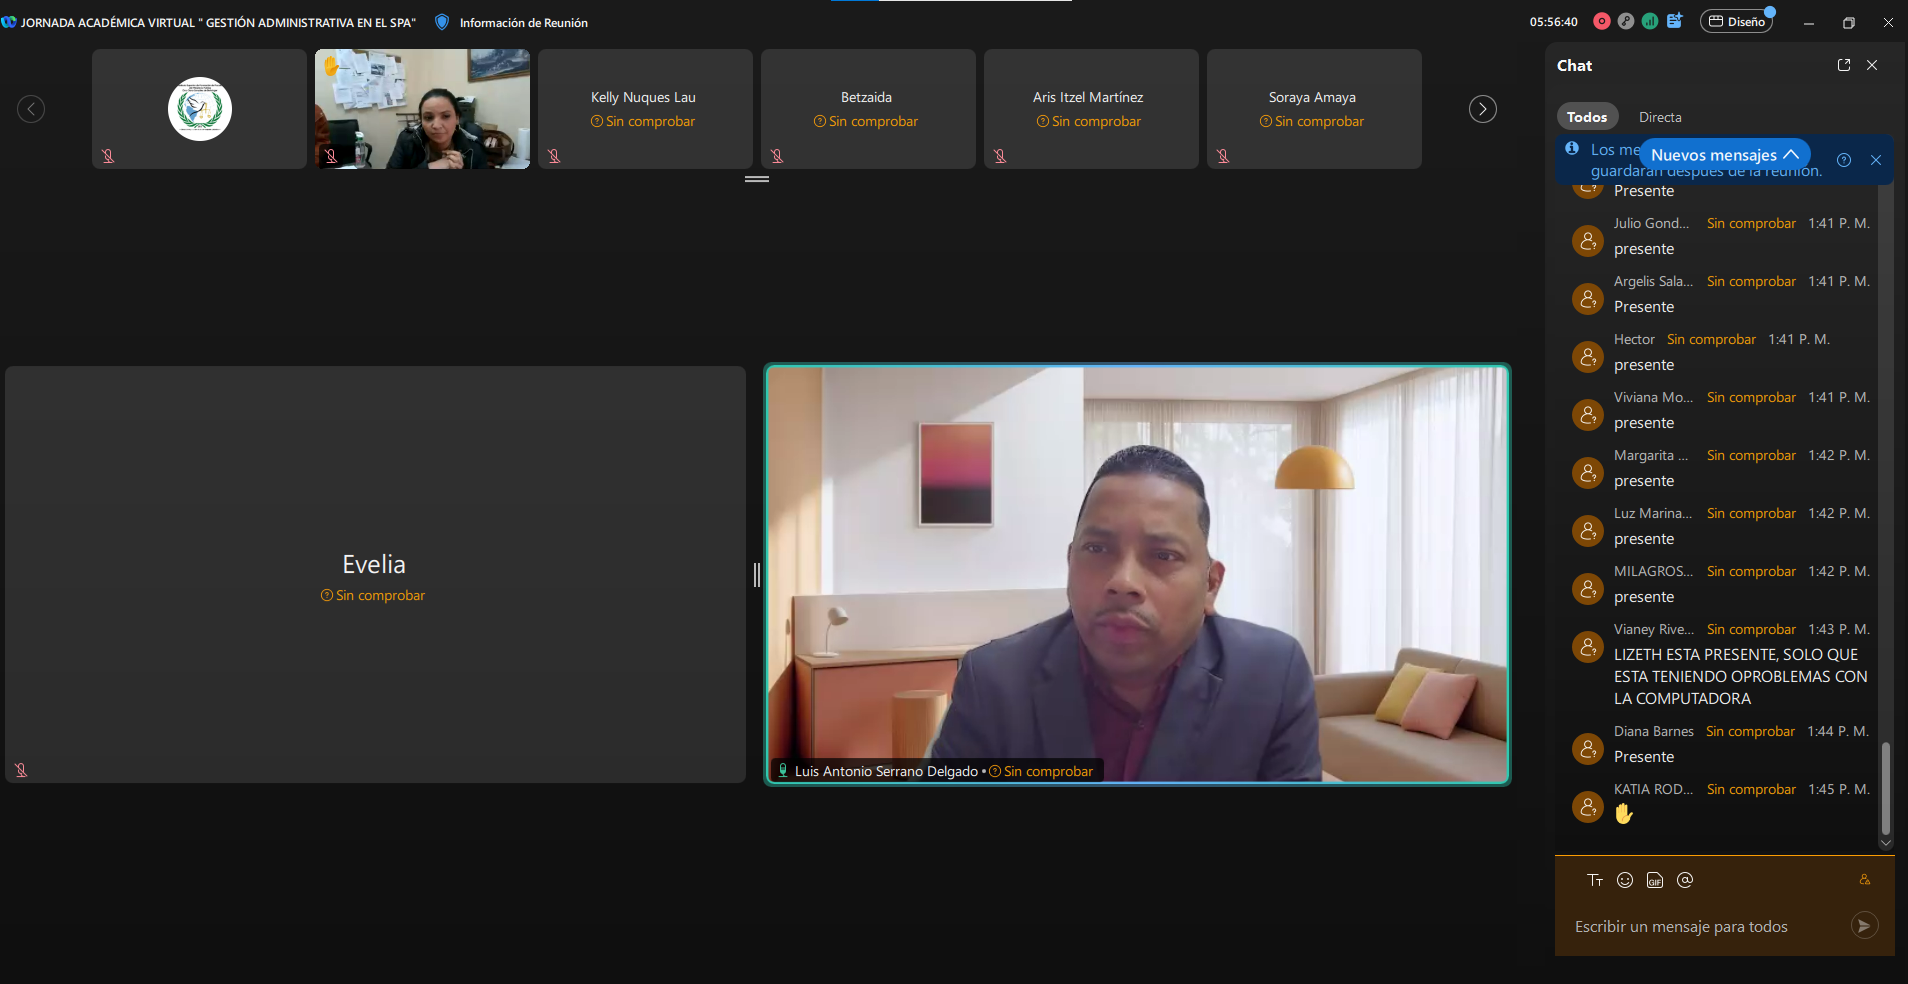
Task: Click the chat help question icon
Action: 1844,160
